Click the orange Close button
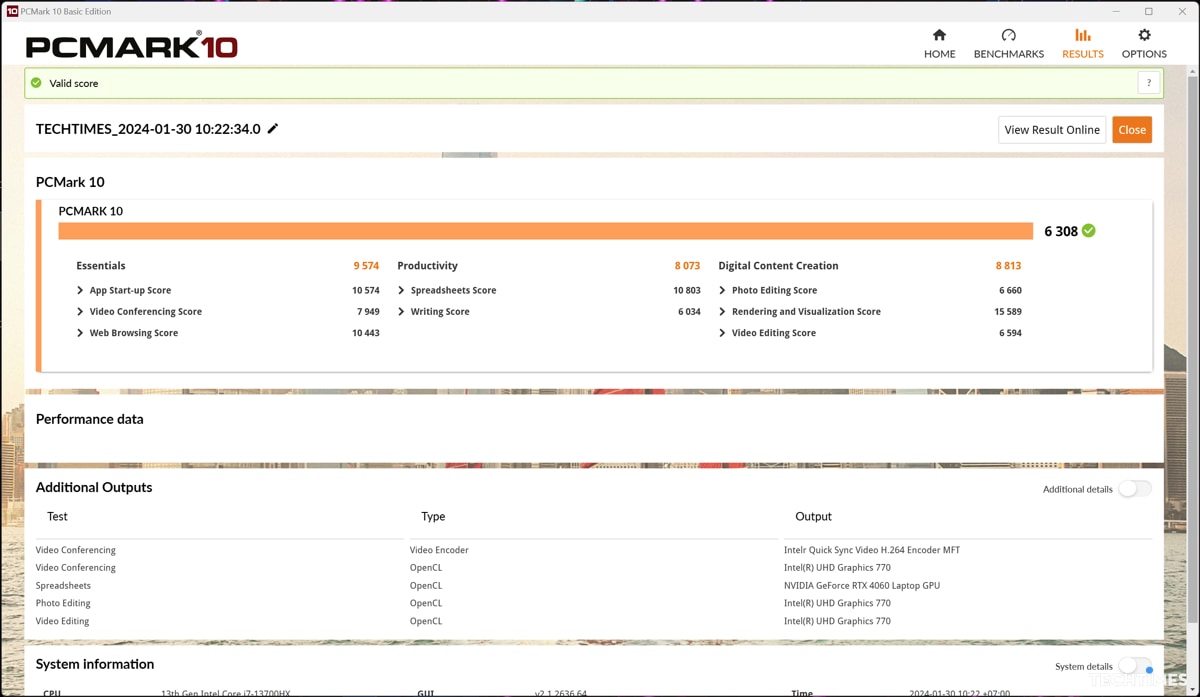 [x=1132, y=130]
